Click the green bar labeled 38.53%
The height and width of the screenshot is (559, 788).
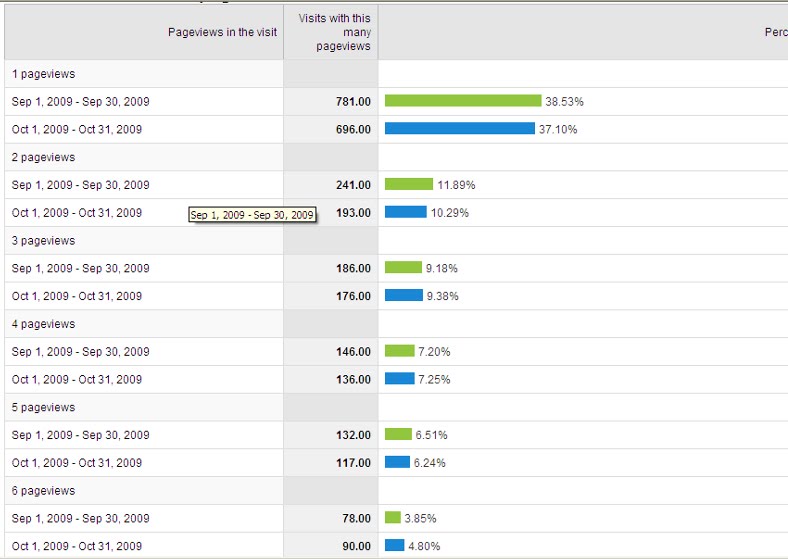coord(463,101)
